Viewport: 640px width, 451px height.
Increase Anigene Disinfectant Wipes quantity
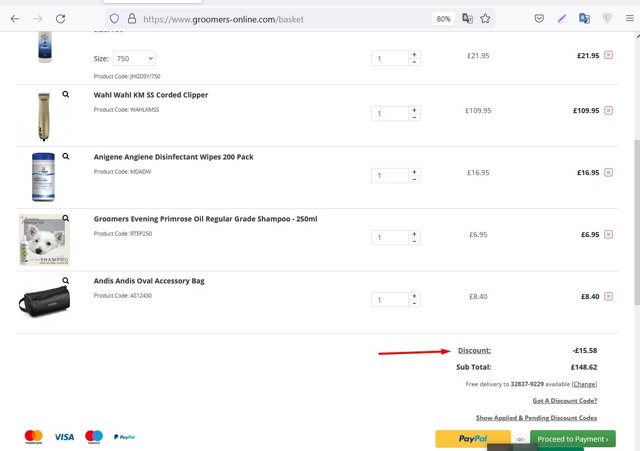(414, 172)
